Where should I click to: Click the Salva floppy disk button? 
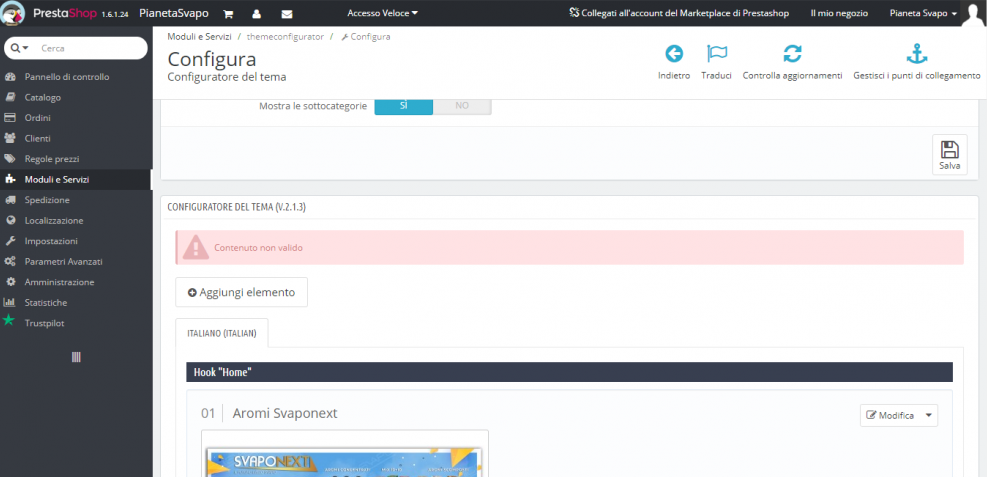click(x=950, y=154)
